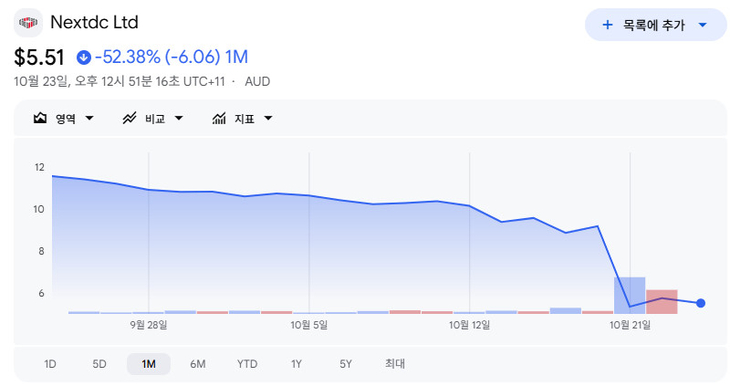
Task: Click the tall blue volume bar at 10월 21일
Action: 629,295
